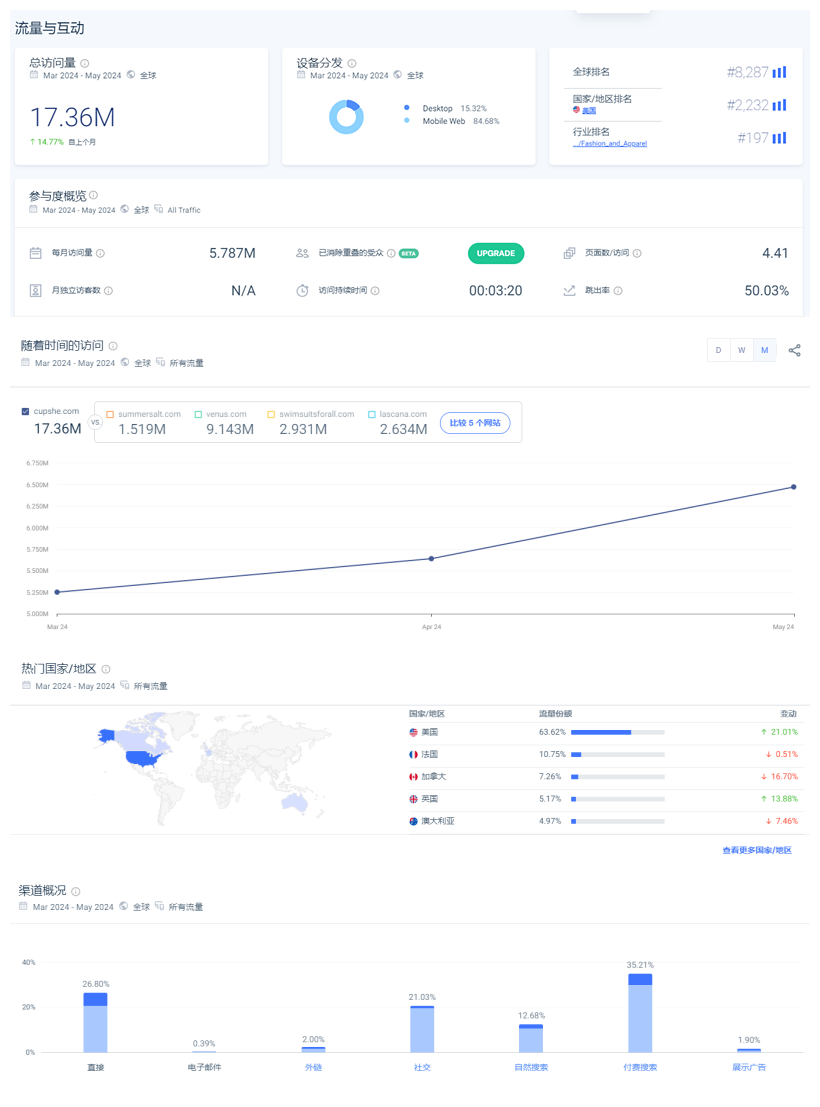Switch the chart to weekly view
Image resolution: width=820 pixels, height=1107 pixels.
coord(741,351)
